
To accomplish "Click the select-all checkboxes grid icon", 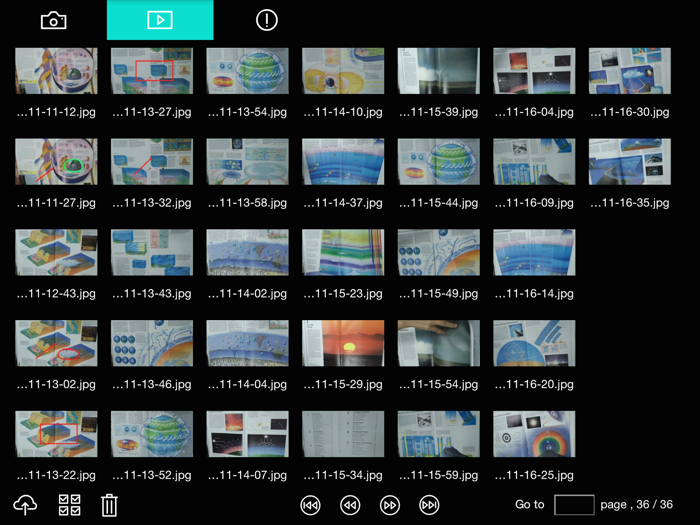I will pos(70,505).
